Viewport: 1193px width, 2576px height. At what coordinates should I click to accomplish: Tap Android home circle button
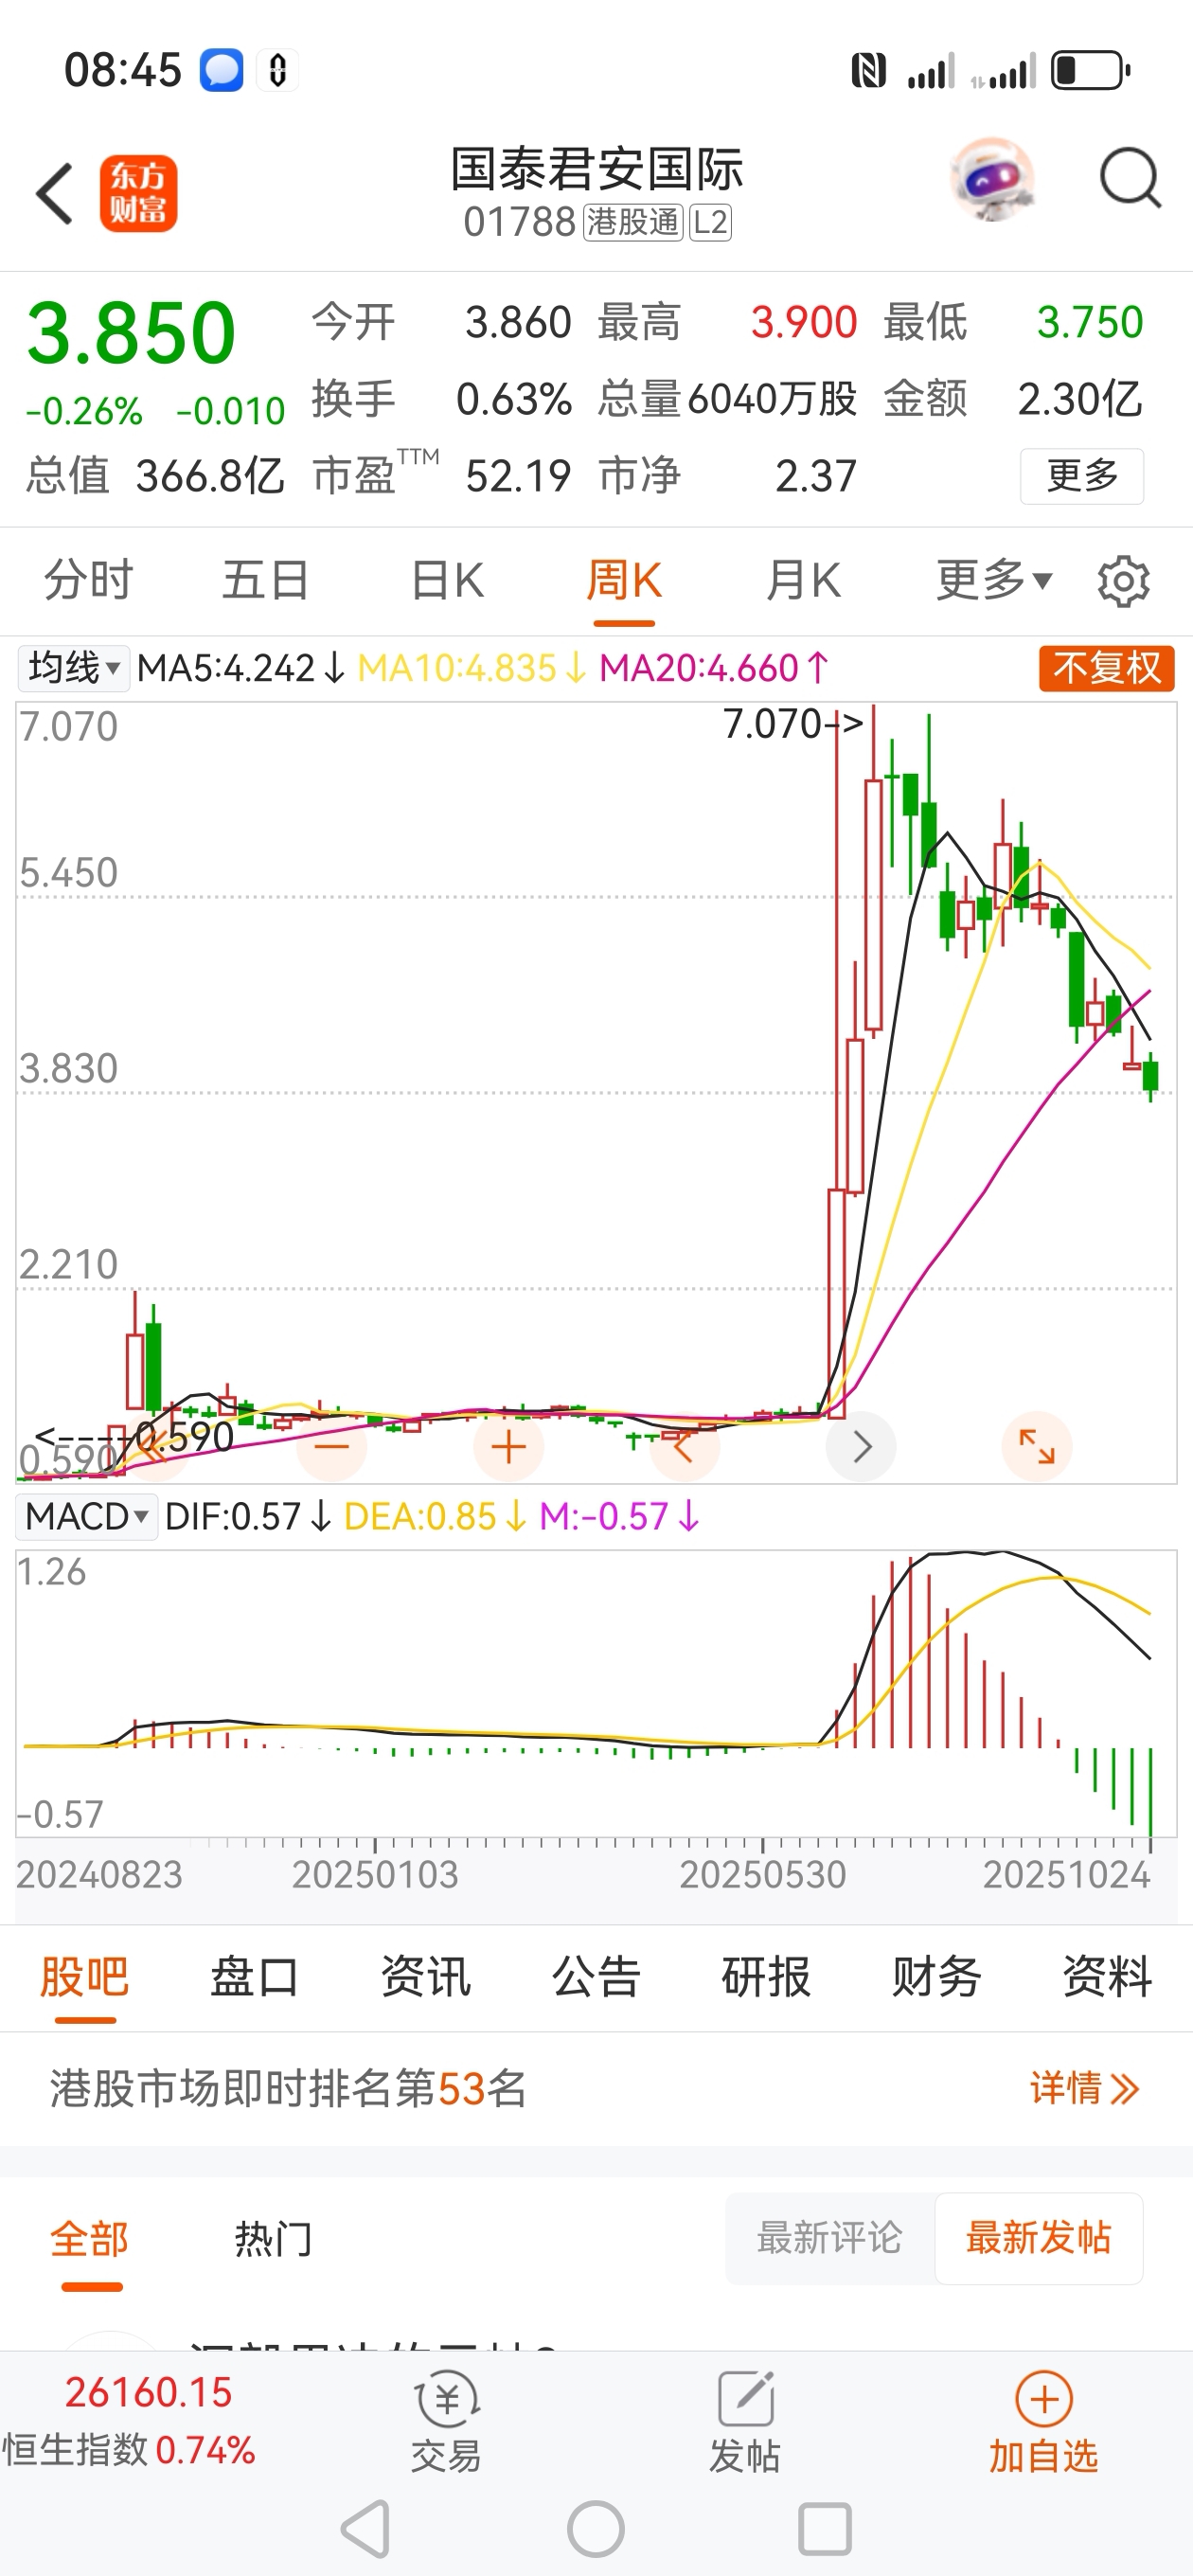[x=596, y=2531]
